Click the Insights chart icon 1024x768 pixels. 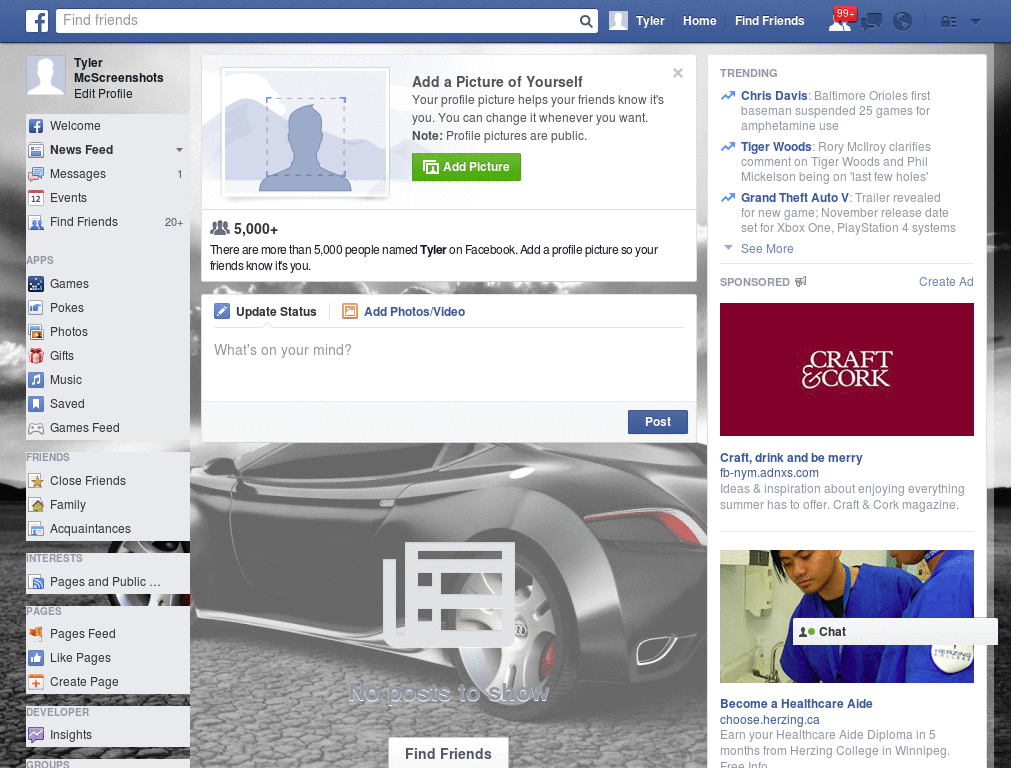pos(36,735)
